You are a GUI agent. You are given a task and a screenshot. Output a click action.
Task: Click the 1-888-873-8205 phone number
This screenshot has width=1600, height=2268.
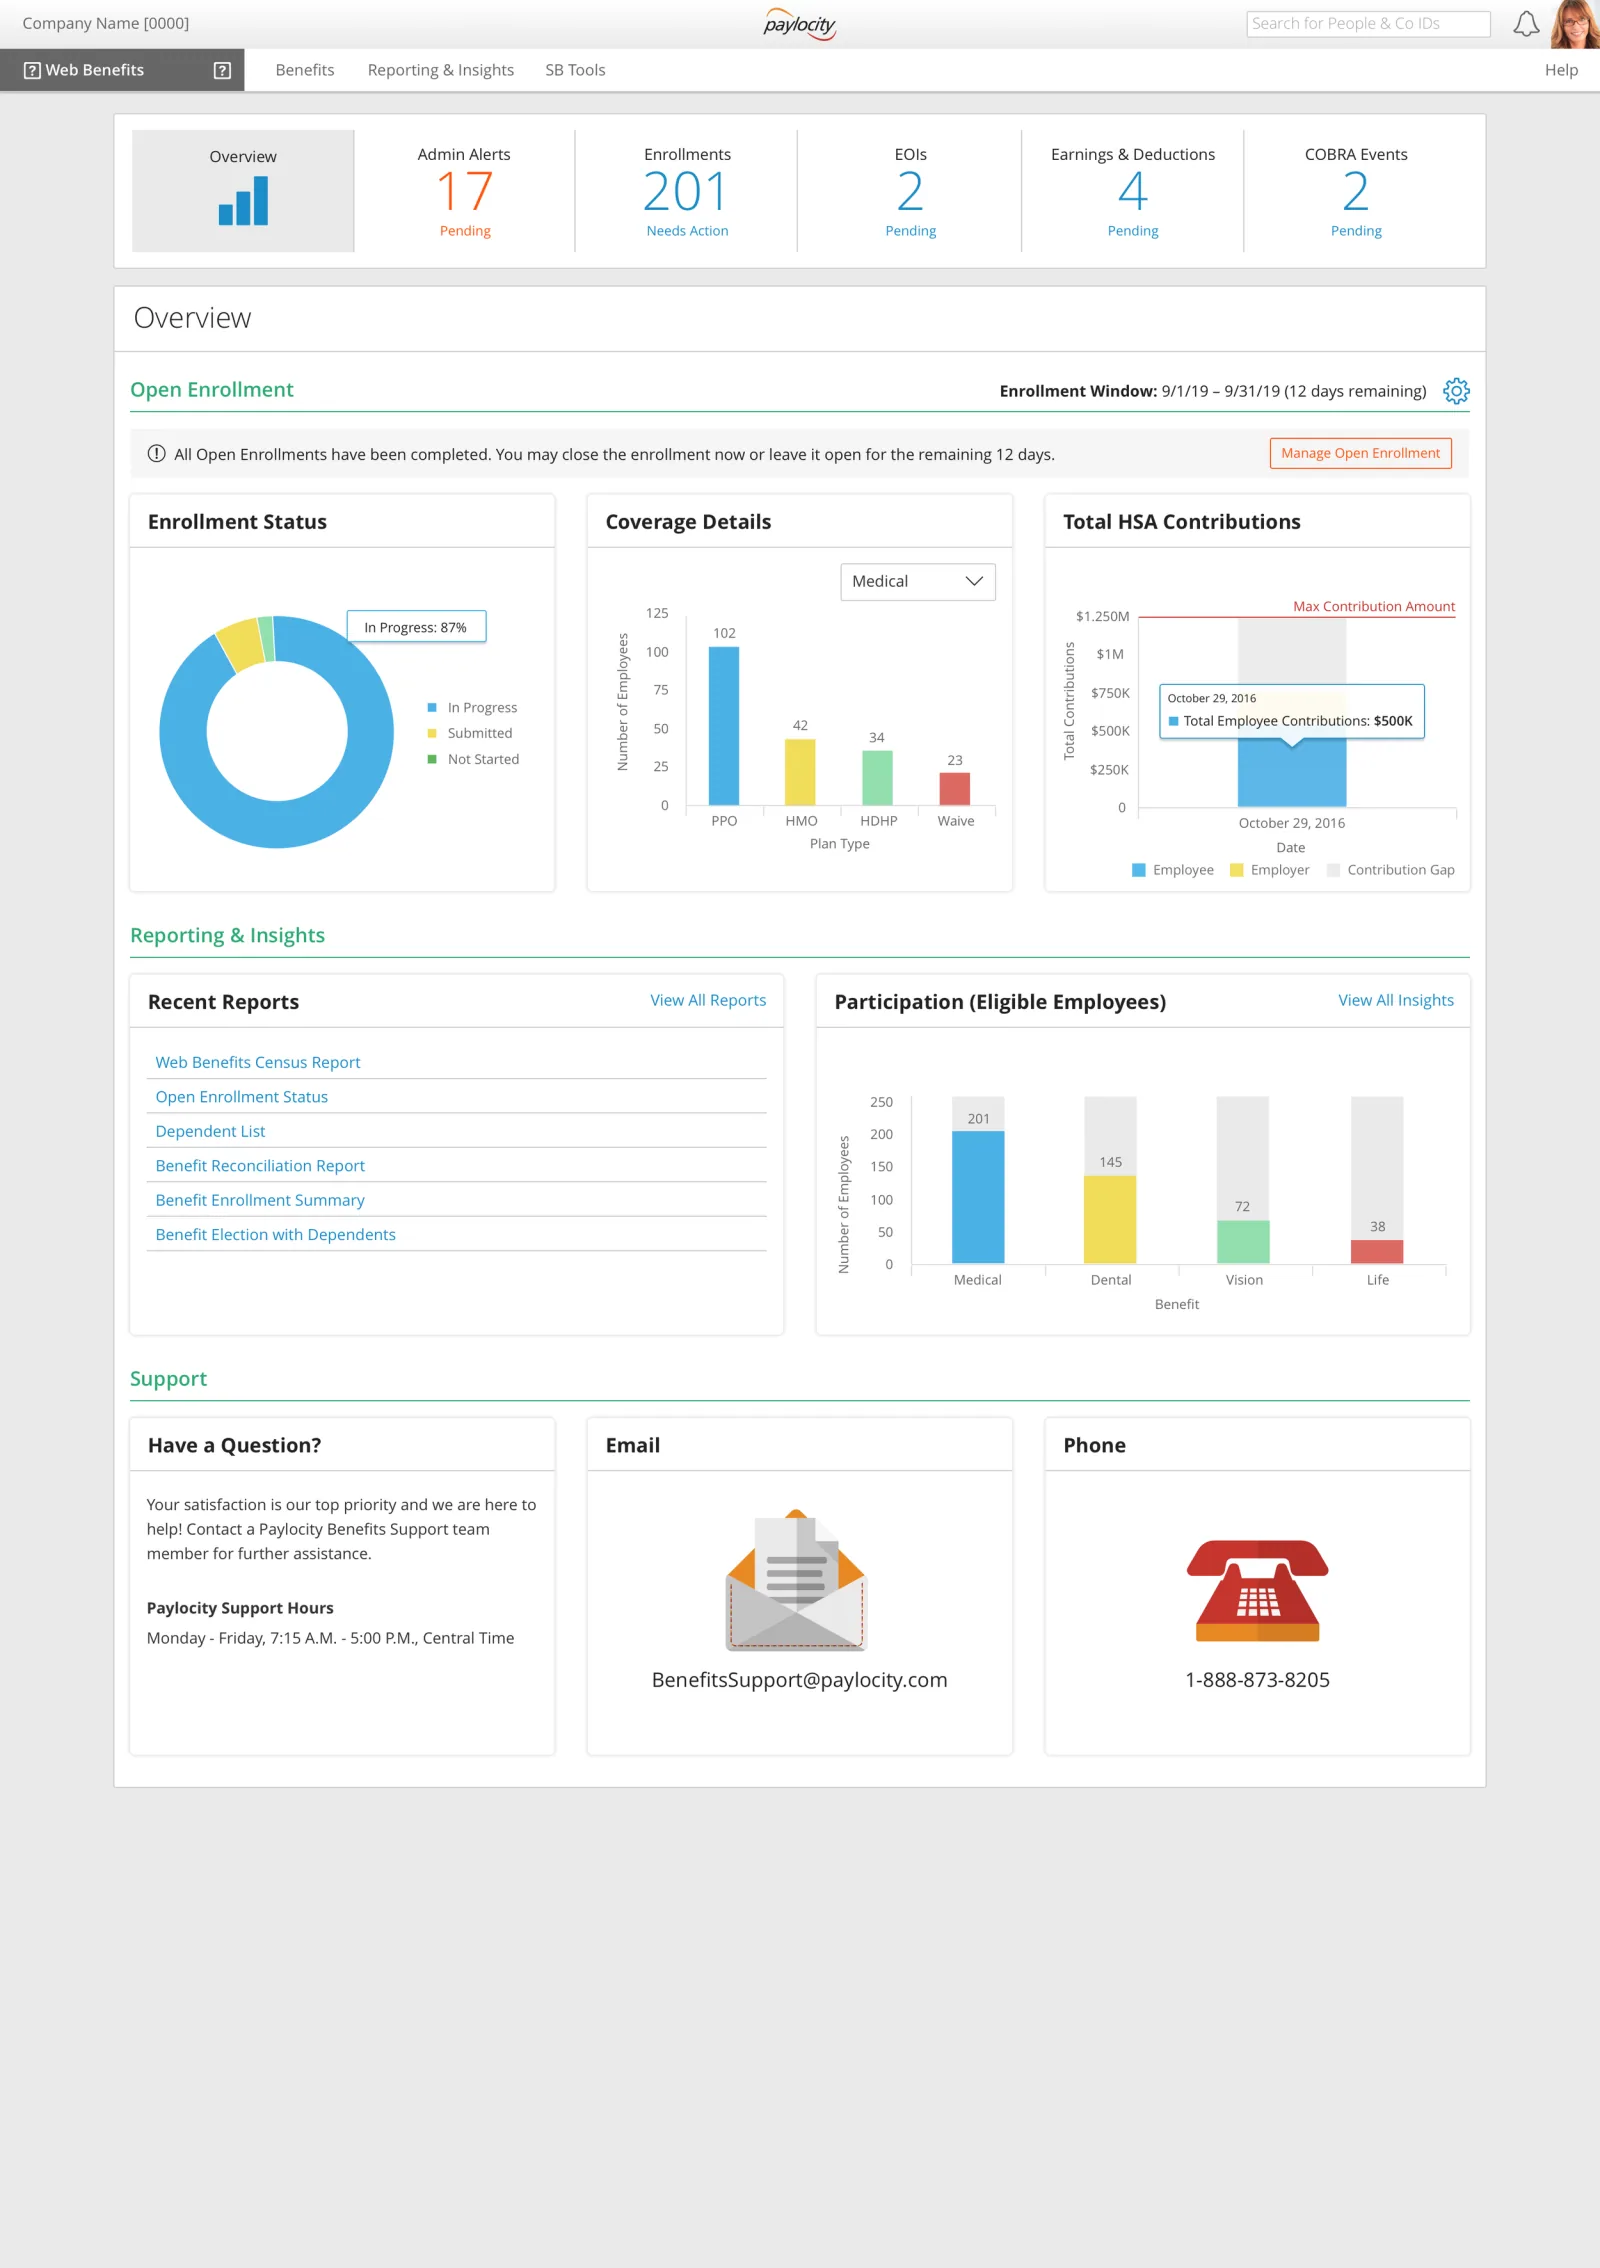[1257, 1680]
